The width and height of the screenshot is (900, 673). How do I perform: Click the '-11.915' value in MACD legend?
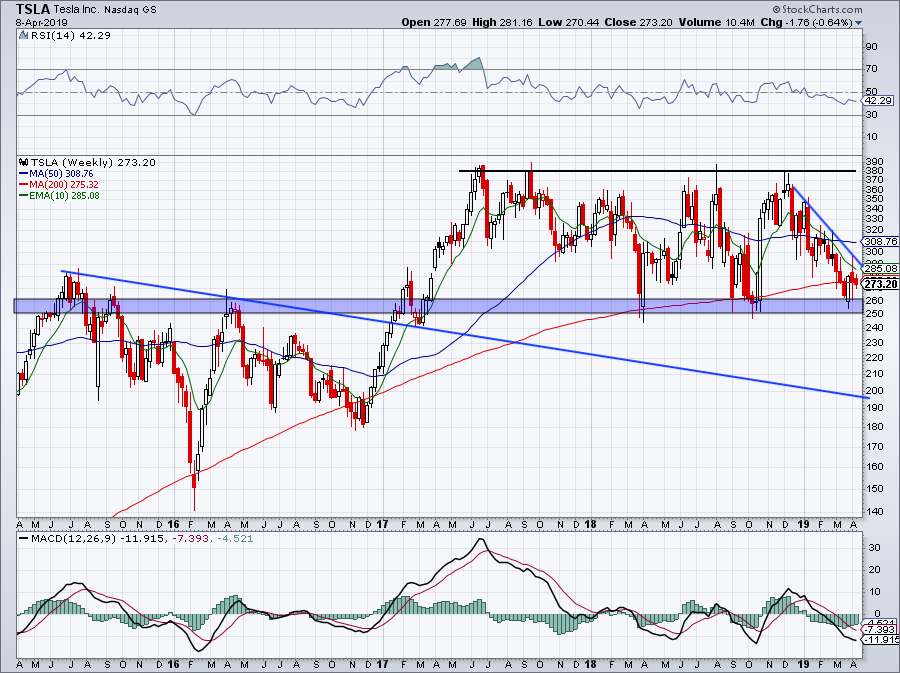point(141,539)
